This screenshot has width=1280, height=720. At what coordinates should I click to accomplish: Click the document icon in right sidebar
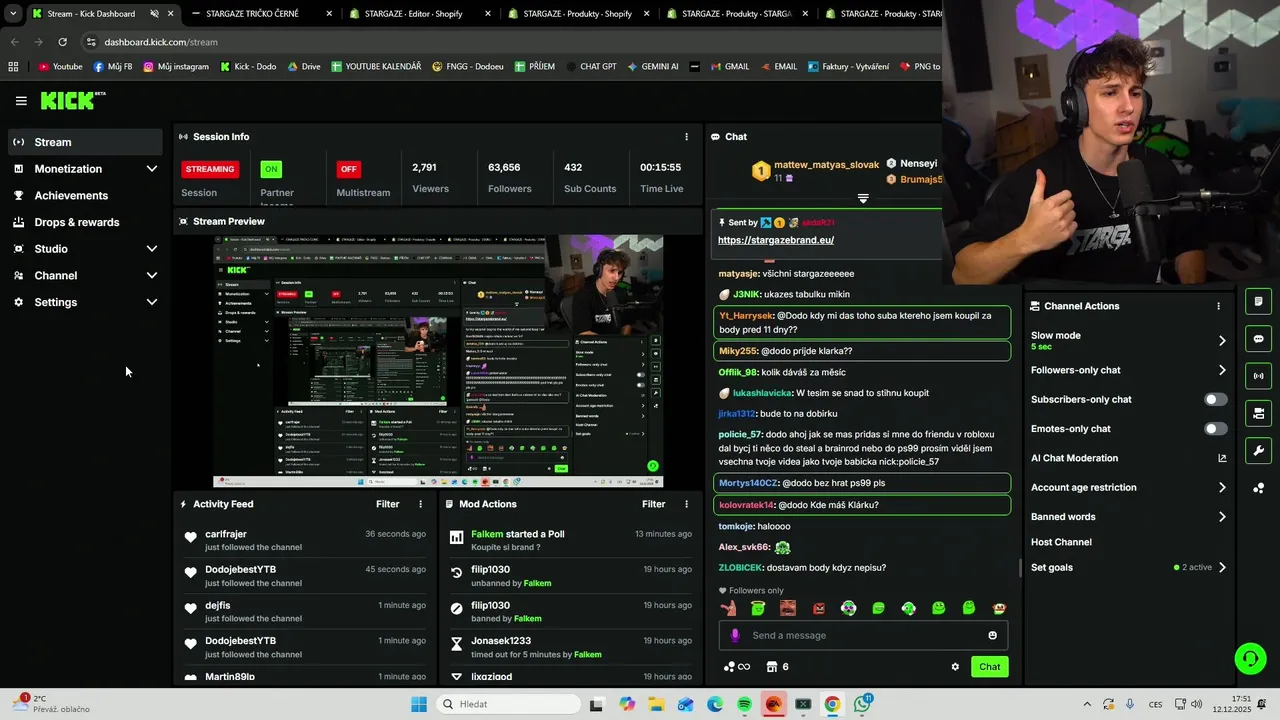[1258, 301]
